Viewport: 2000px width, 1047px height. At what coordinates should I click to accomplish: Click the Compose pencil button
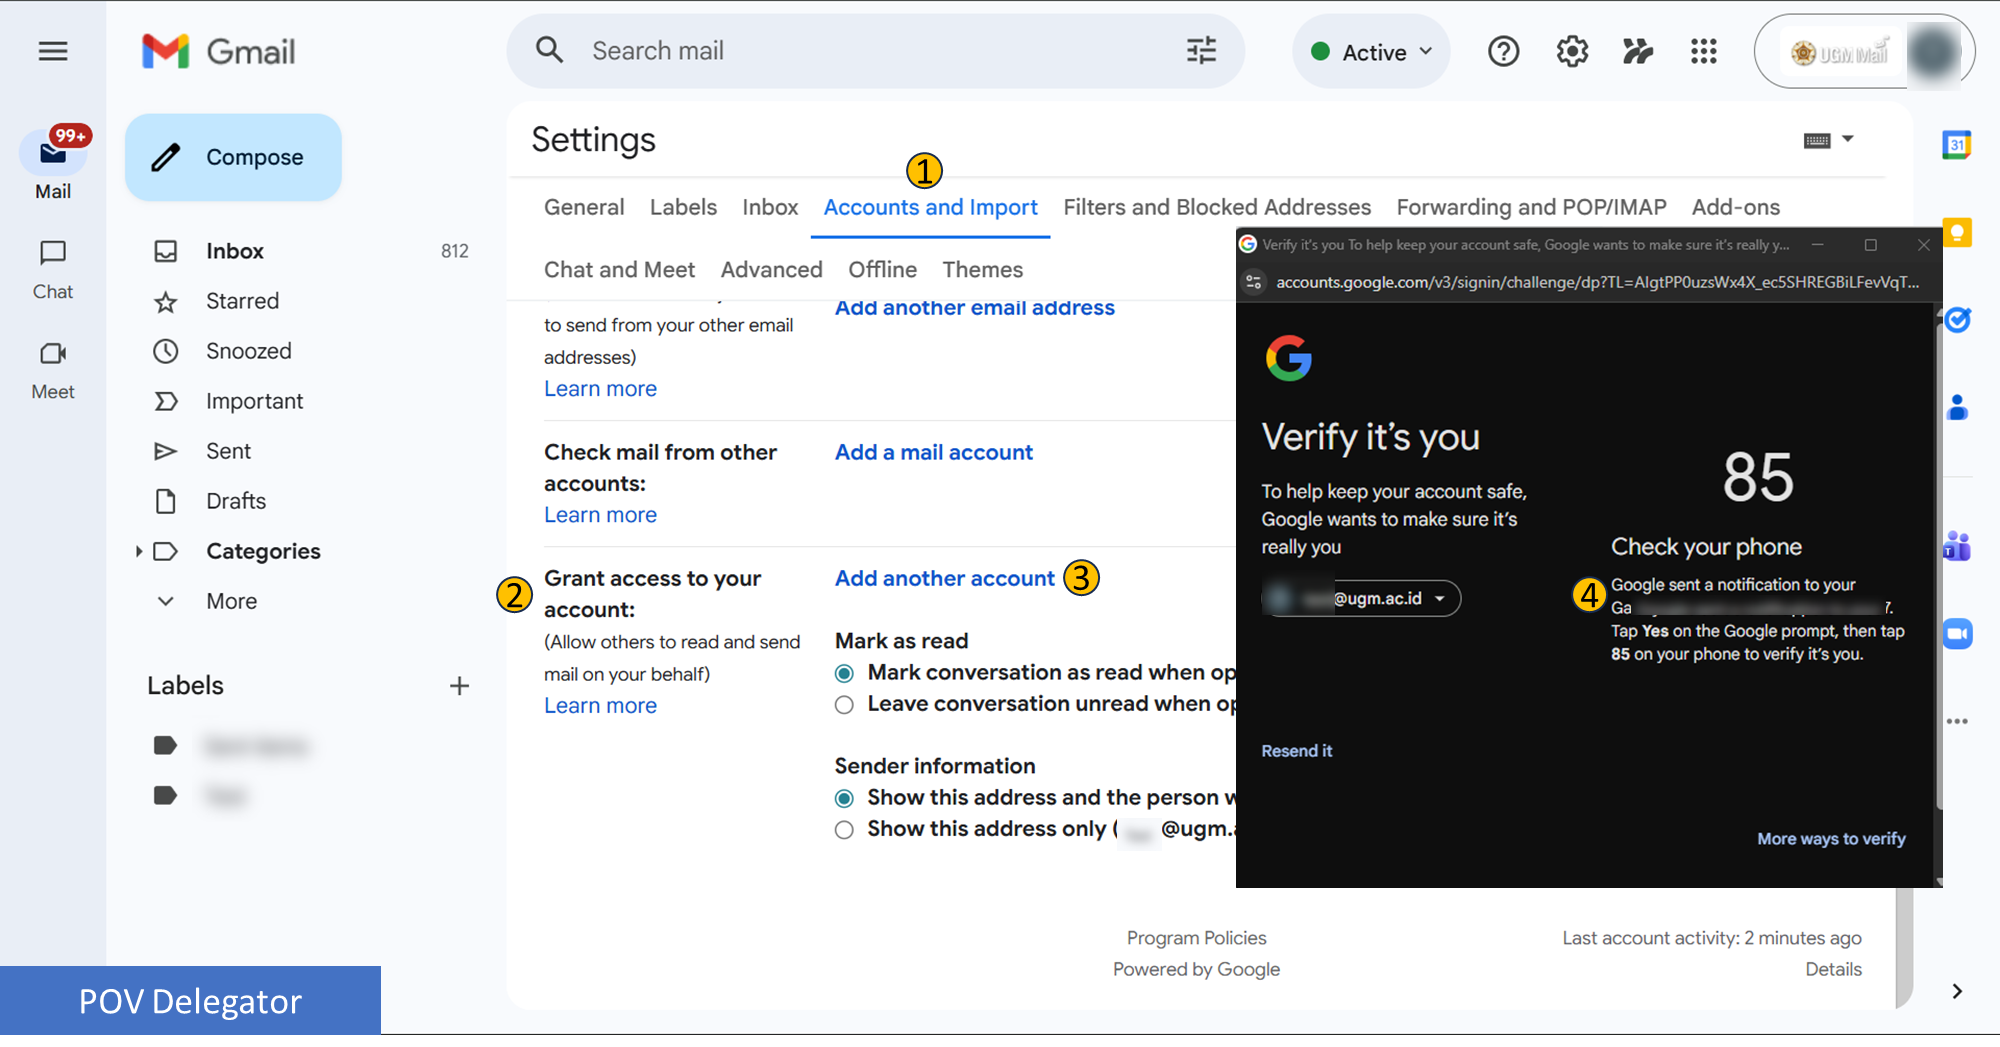pos(233,157)
